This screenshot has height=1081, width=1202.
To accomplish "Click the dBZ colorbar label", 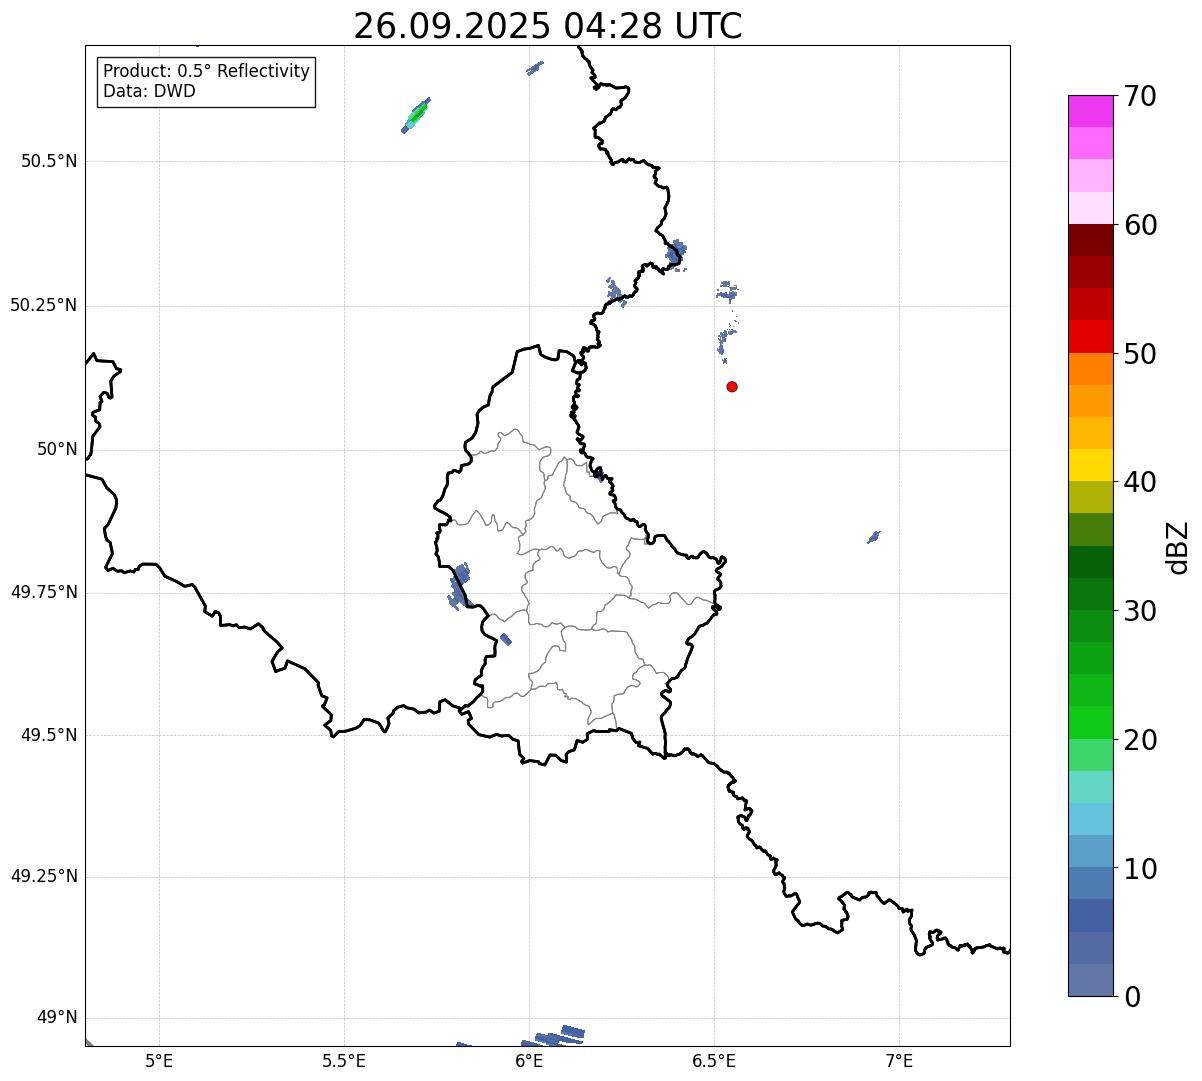I will (1178, 547).
